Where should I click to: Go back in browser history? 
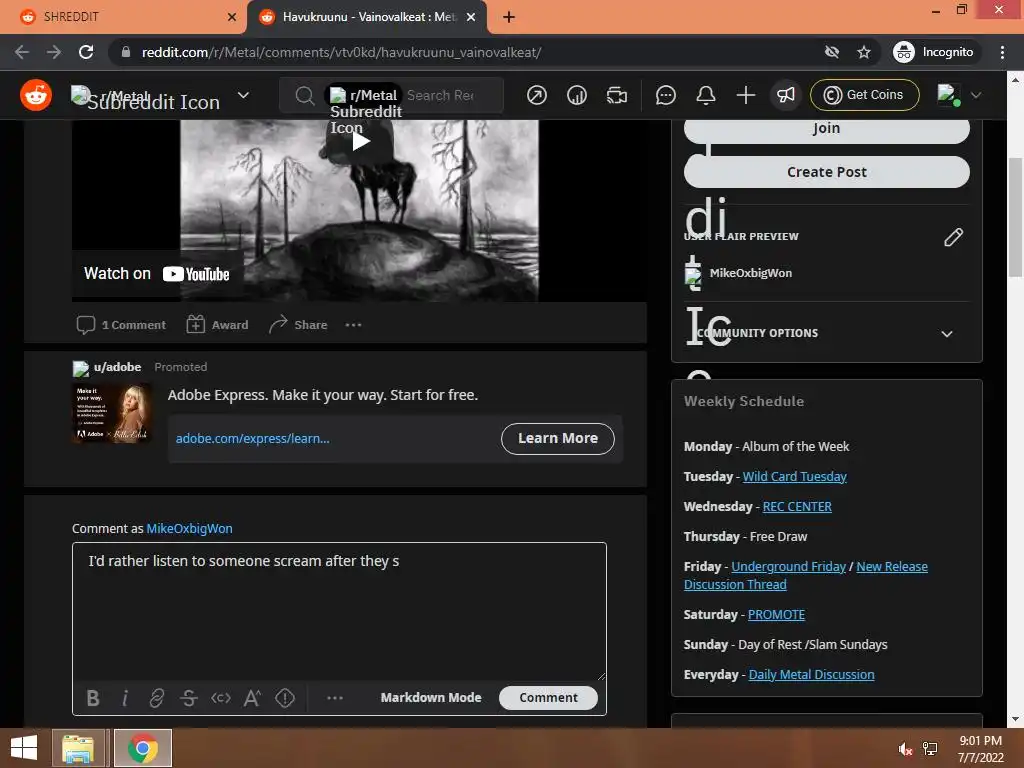(x=22, y=52)
